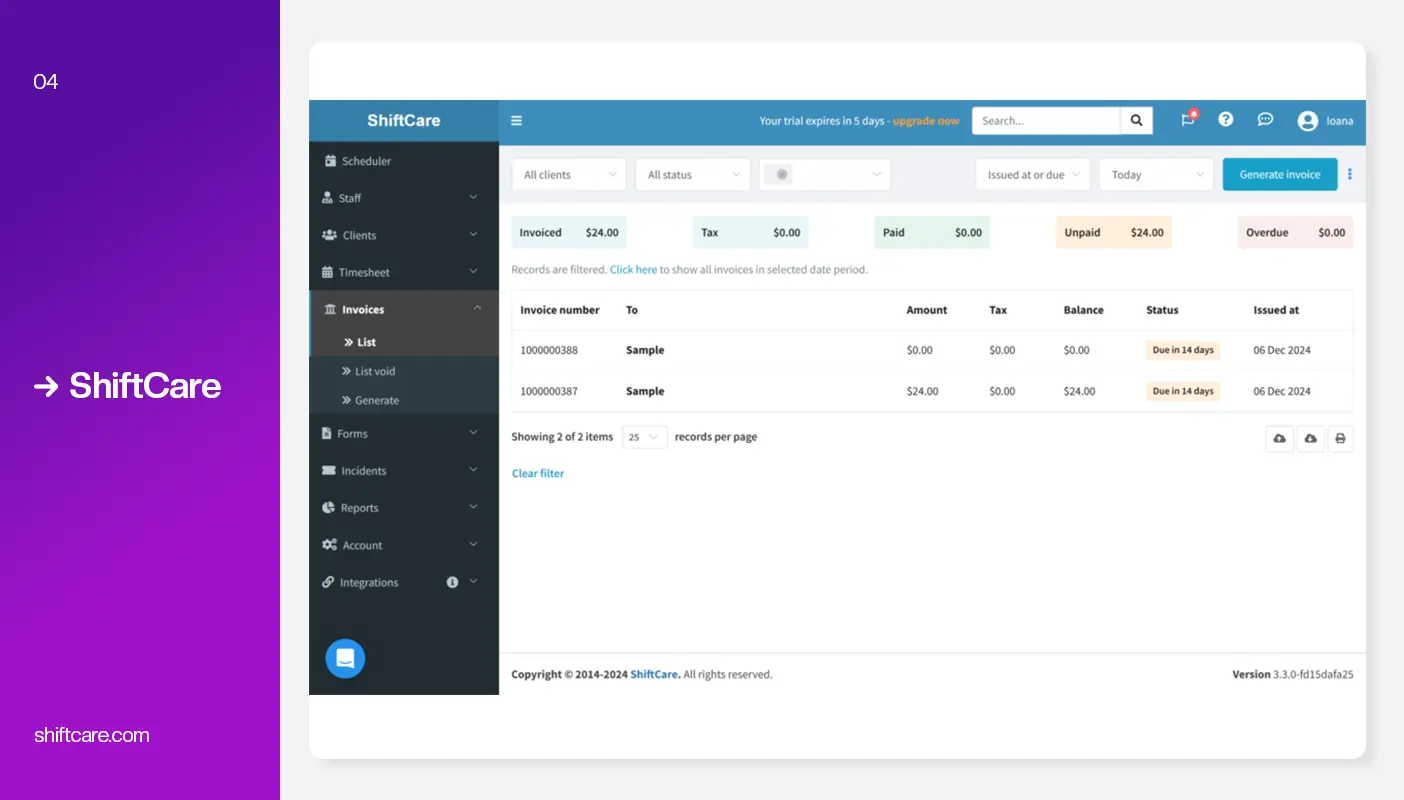Open the List void submenu item
Screen dimensions: 1404x800
coord(404,371)
